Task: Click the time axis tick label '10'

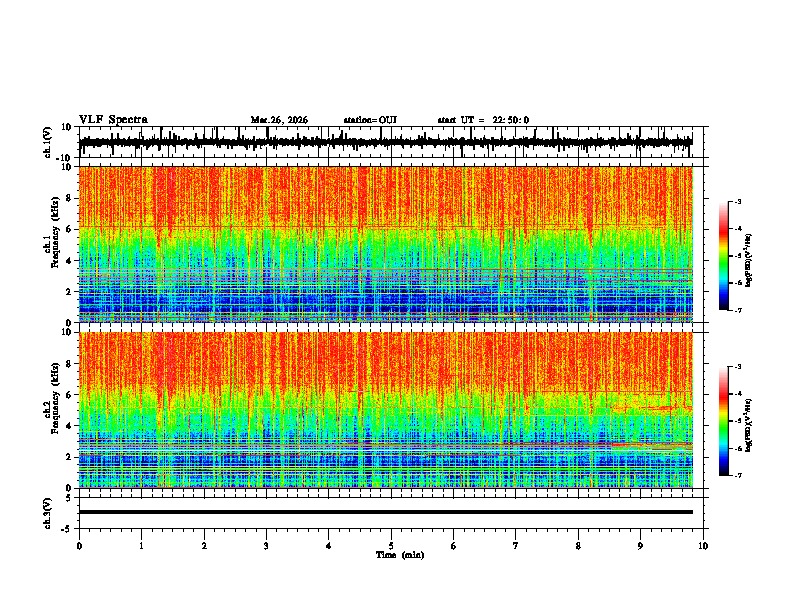Action: [x=703, y=546]
